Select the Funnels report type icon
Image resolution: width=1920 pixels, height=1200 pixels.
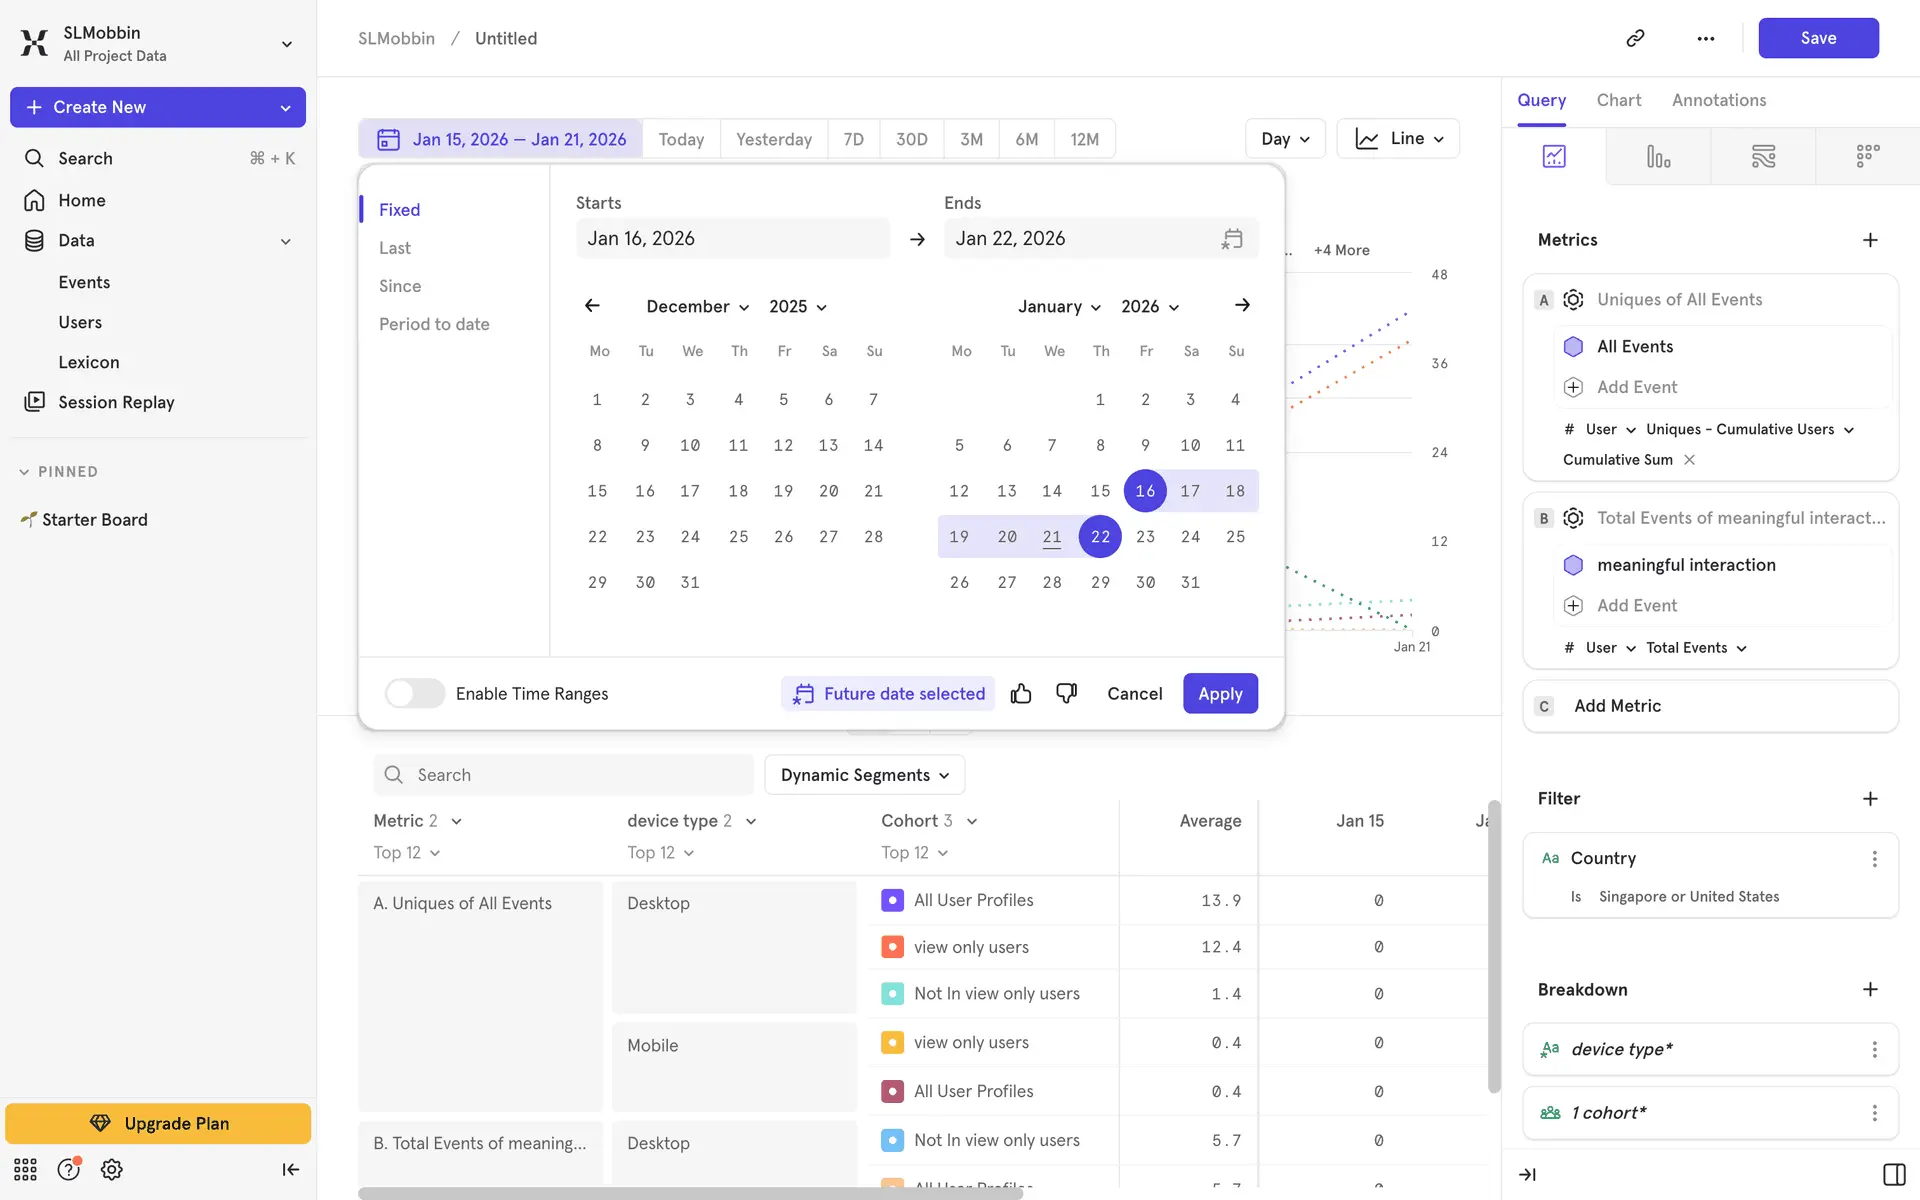pyautogui.click(x=1658, y=156)
